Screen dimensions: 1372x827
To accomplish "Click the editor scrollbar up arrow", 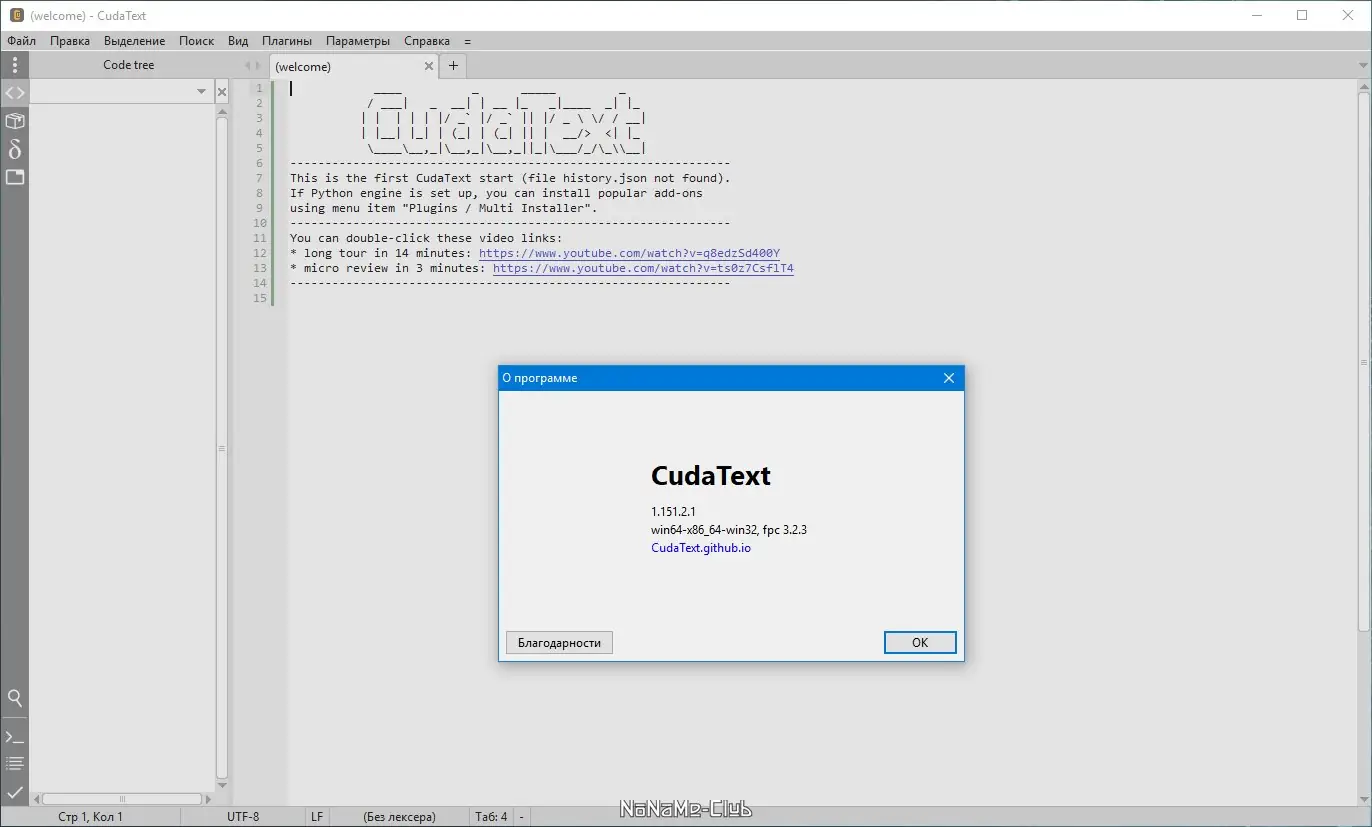I will click(x=1364, y=86).
